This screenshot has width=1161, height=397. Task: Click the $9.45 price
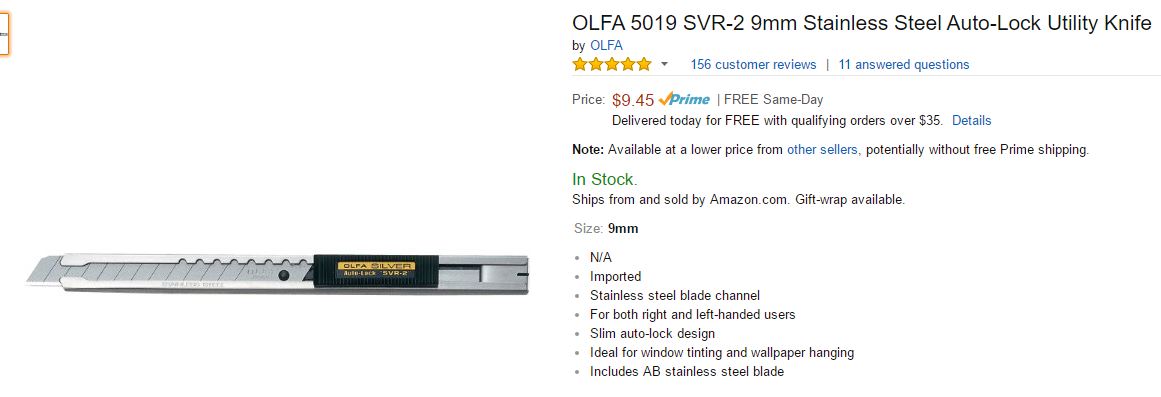[x=633, y=100]
